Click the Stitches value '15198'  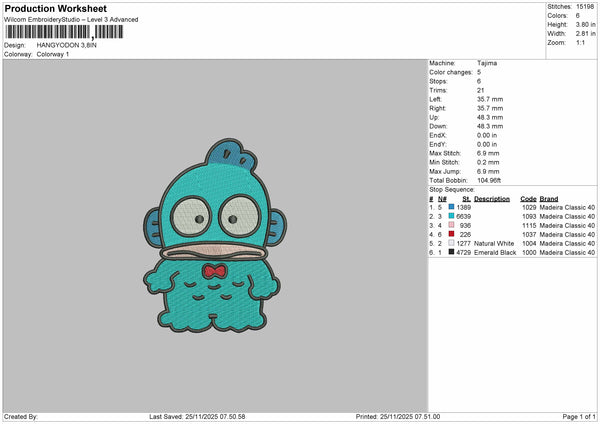pos(585,7)
